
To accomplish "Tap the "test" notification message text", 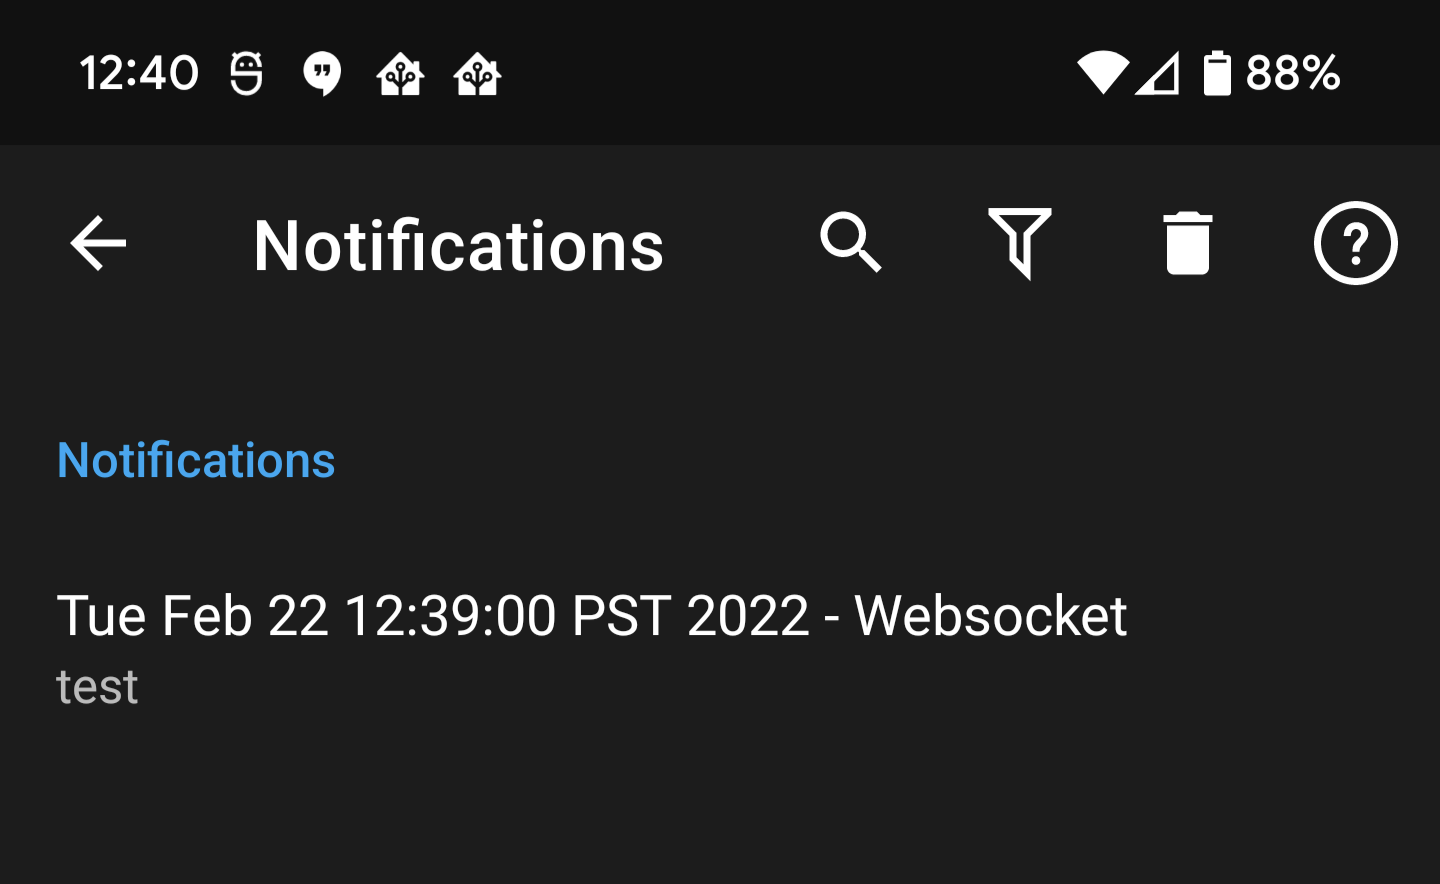I will pos(97,687).
